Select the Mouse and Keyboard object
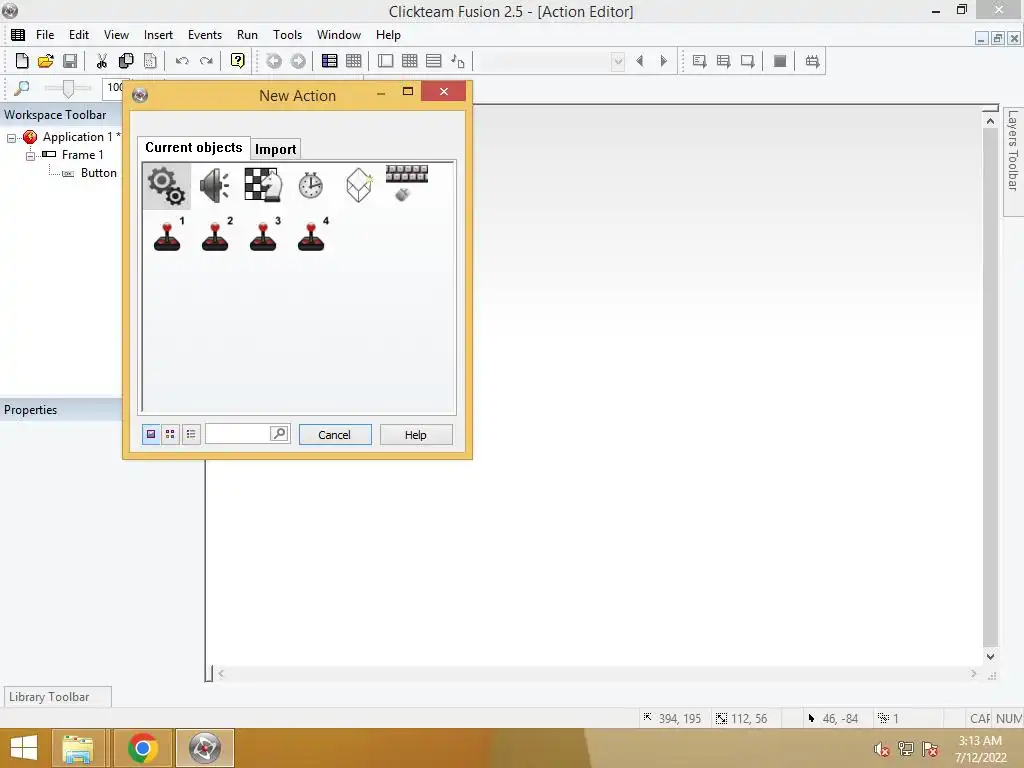This screenshot has height=768, width=1024. [406, 184]
